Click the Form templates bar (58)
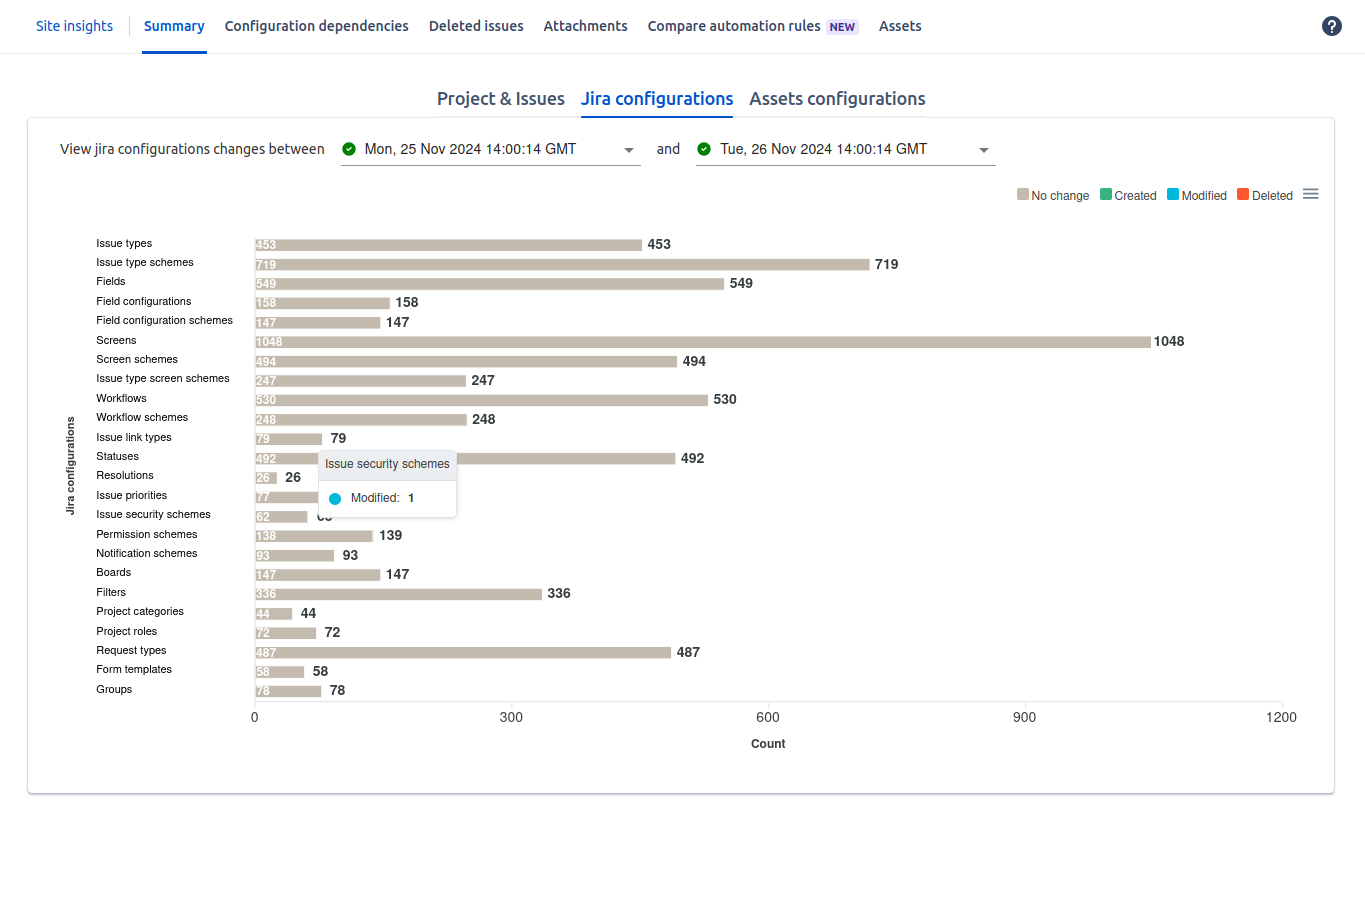 tap(280, 672)
